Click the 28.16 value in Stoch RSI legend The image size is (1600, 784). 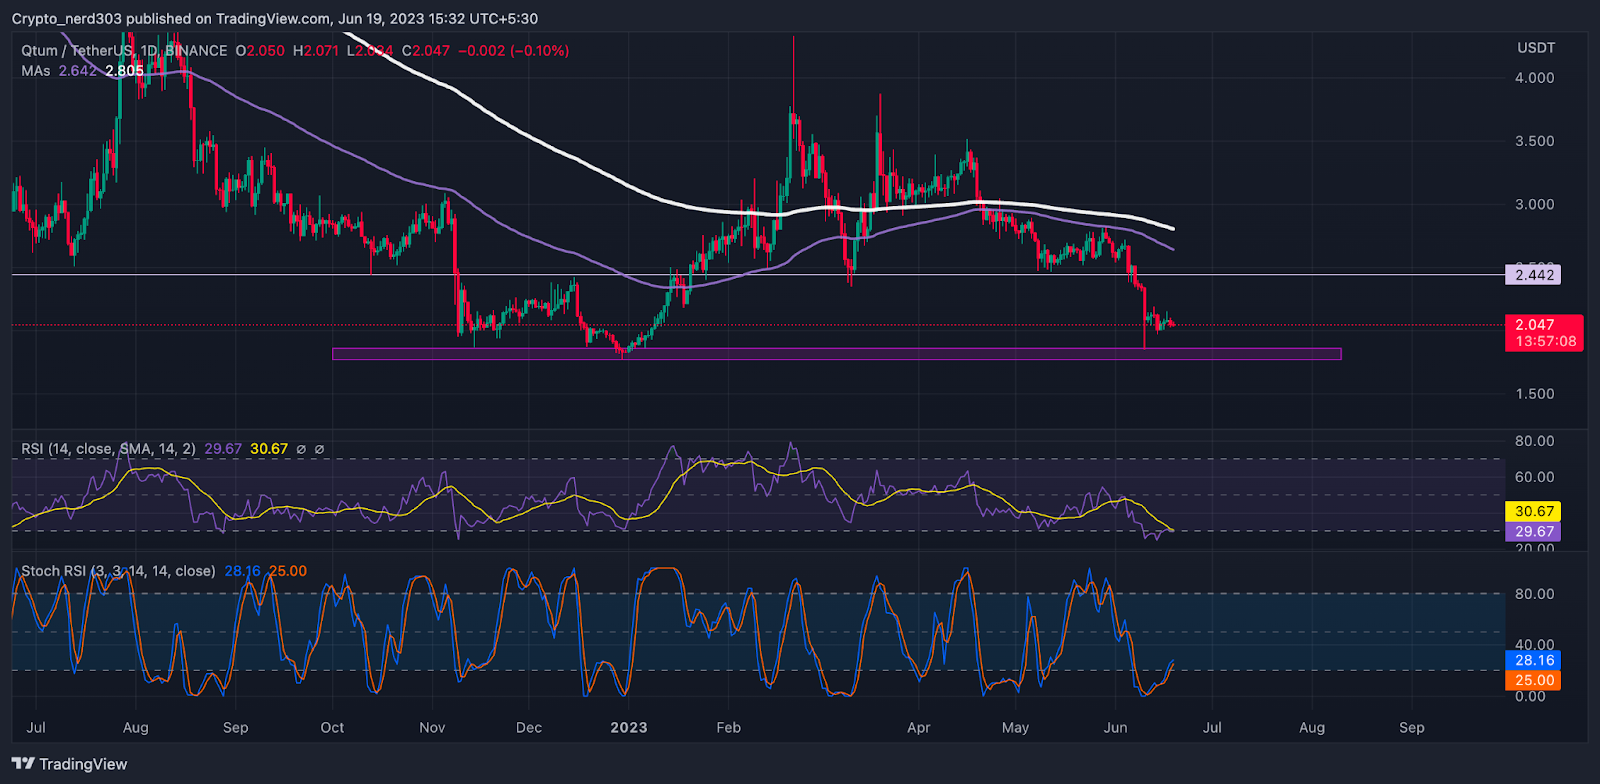[x=242, y=571]
